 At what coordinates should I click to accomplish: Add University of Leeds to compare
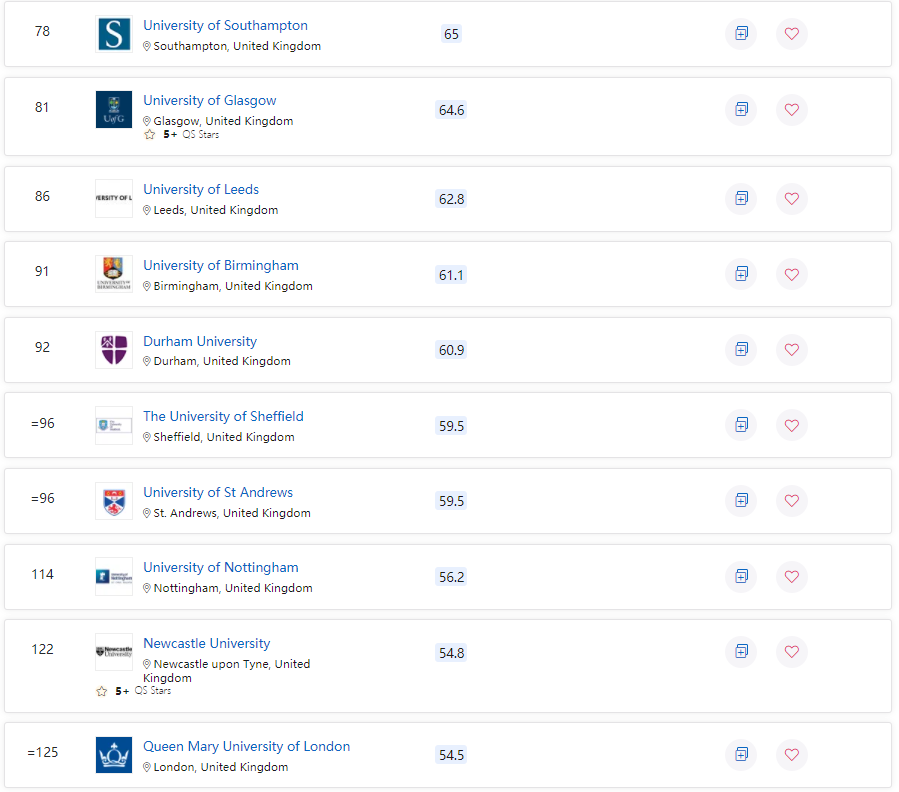pyautogui.click(x=741, y=199)
